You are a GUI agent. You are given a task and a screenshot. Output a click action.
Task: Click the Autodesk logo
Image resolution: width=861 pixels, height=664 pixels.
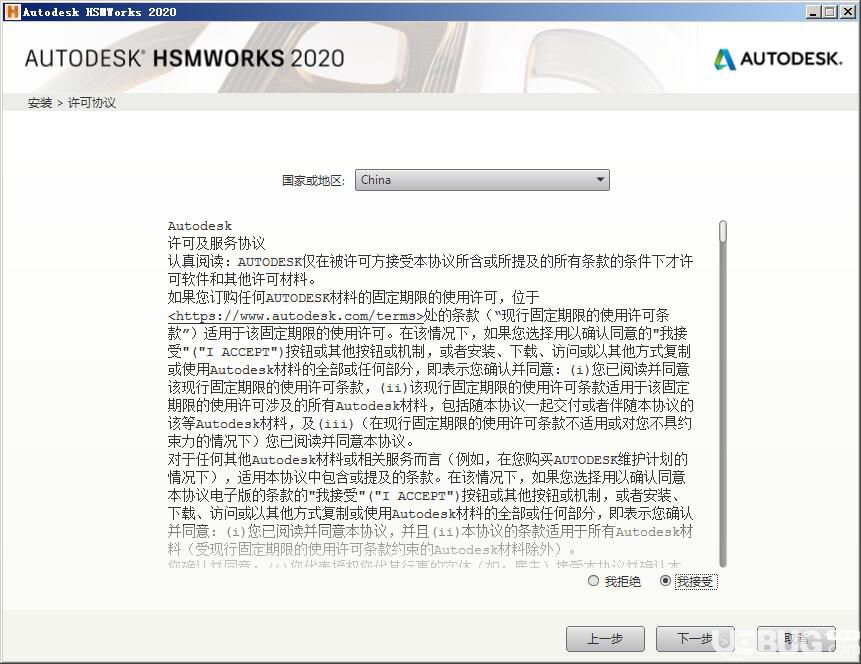[x=778, y=59]
